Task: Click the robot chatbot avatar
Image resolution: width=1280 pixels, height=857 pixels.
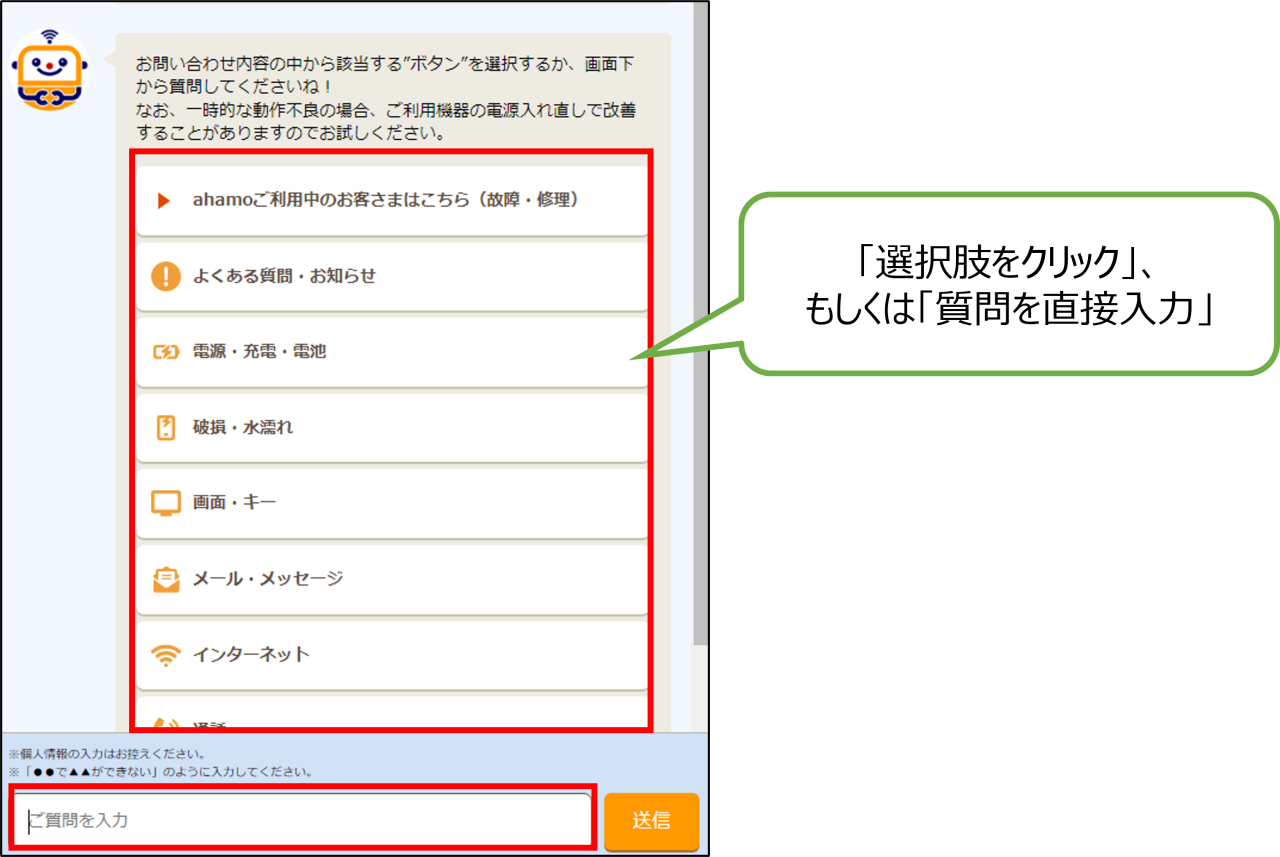Action: [50, 70]
